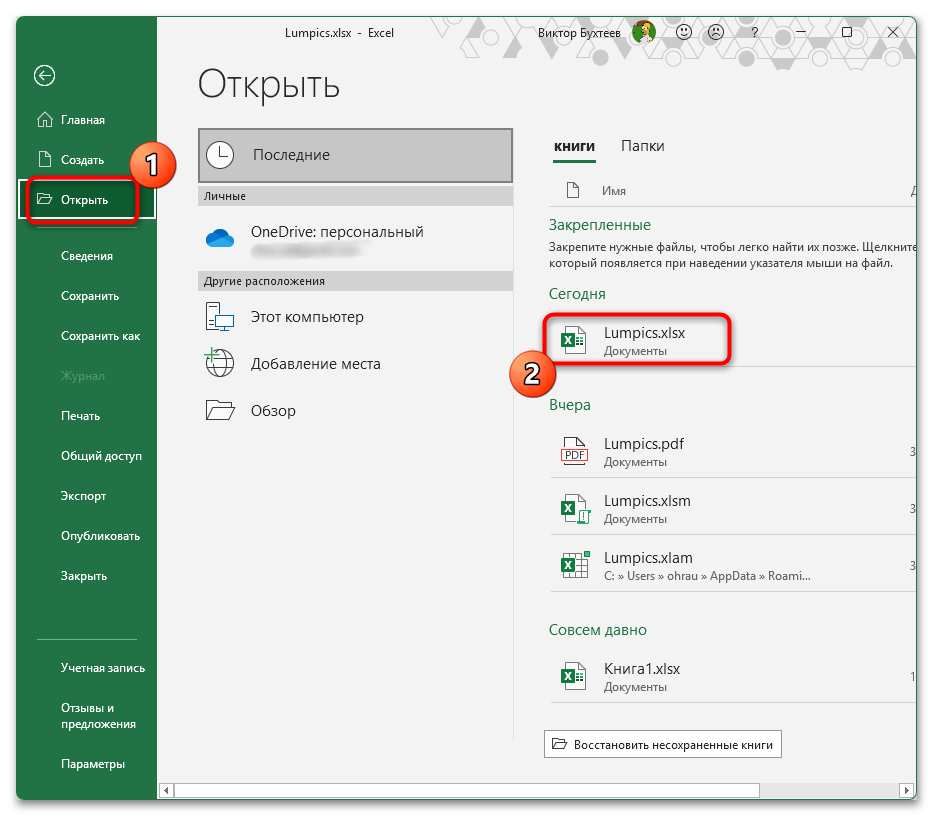Open the Lumpics.xlsm file name
The image size is (933, 816).
647,501
